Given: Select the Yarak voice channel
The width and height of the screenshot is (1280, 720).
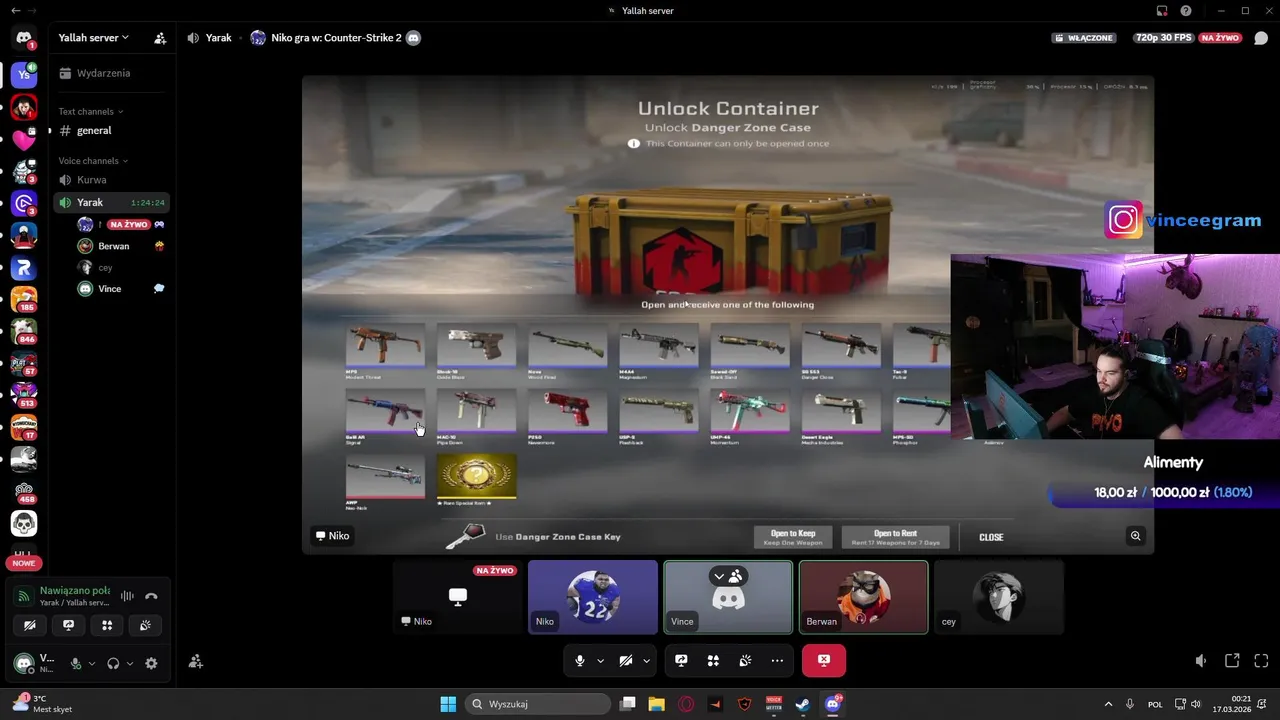Looking at the screenshot, I should coord(111,202).
